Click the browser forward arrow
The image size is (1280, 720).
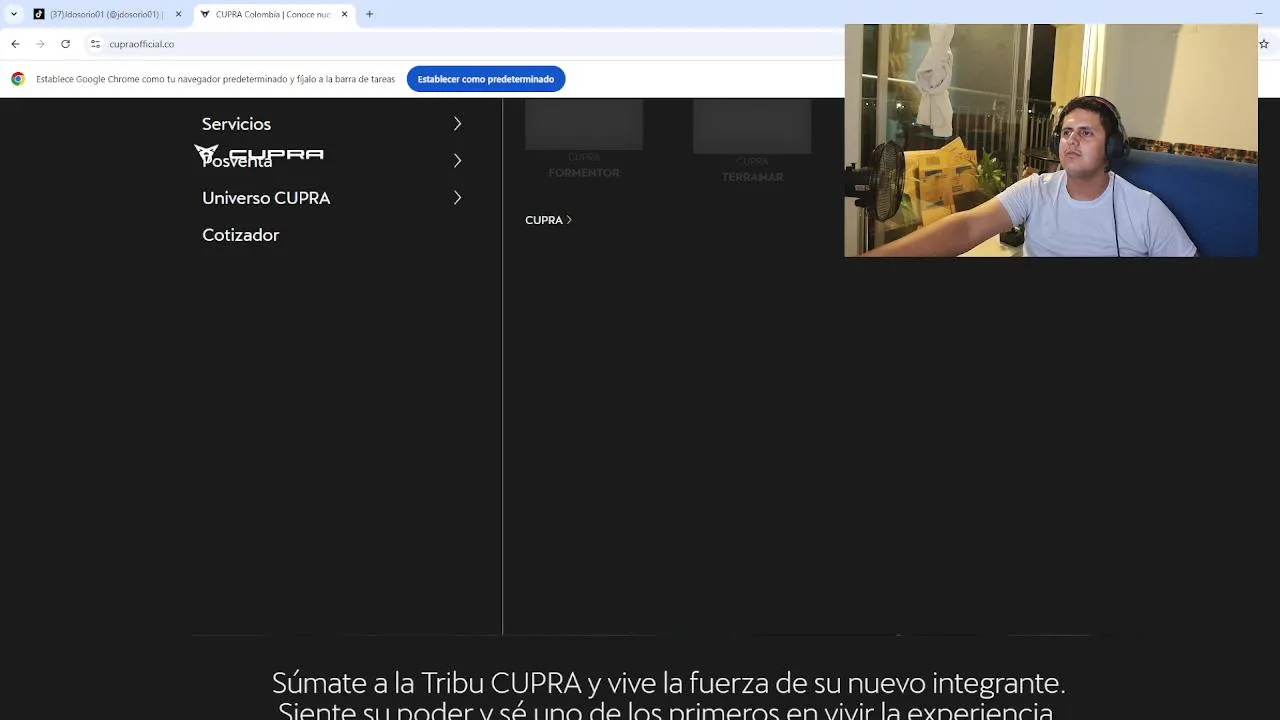tap(40, 44)
